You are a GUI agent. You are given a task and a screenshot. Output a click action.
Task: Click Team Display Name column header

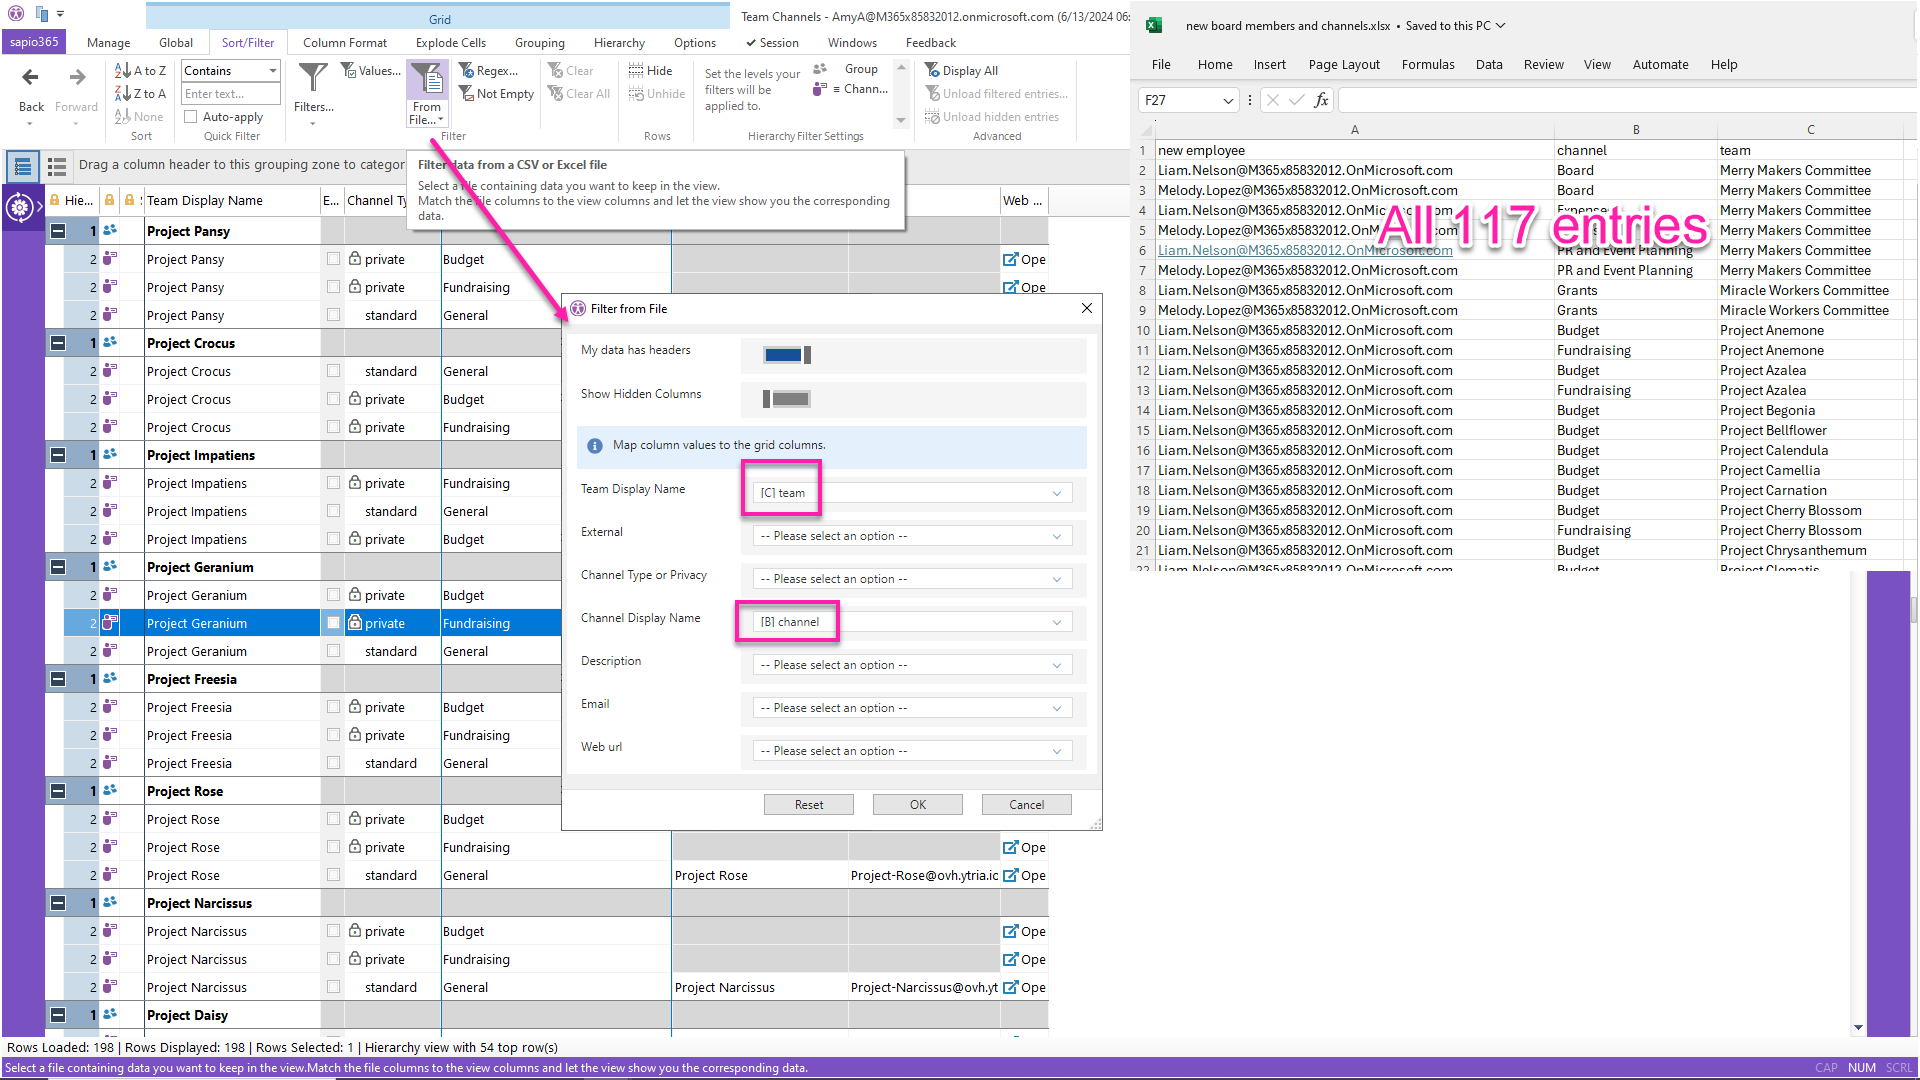click(230, 201)
